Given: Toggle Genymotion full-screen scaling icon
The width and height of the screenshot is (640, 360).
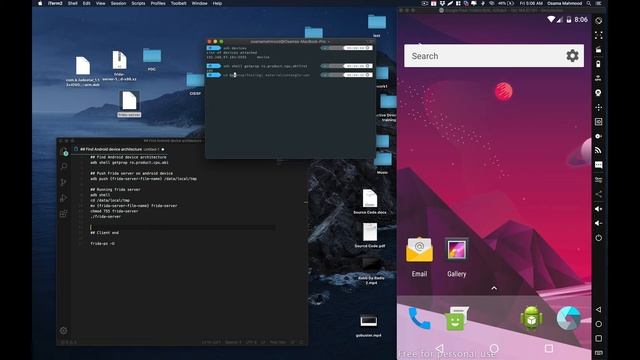Looking at the screenshot, I should pyautogui.click(x=598, y=35).
